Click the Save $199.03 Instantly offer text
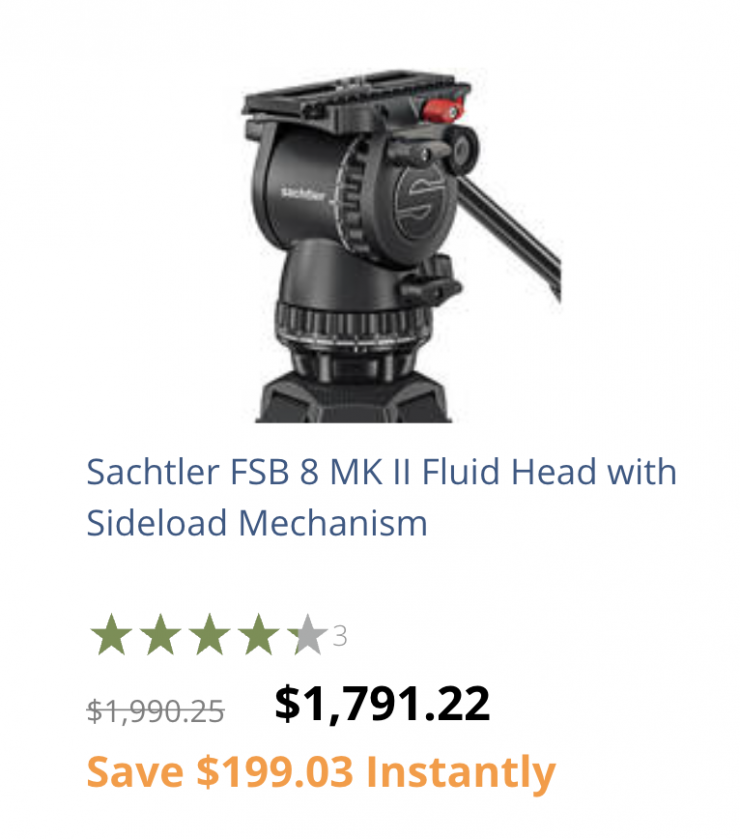 (321, 772)
